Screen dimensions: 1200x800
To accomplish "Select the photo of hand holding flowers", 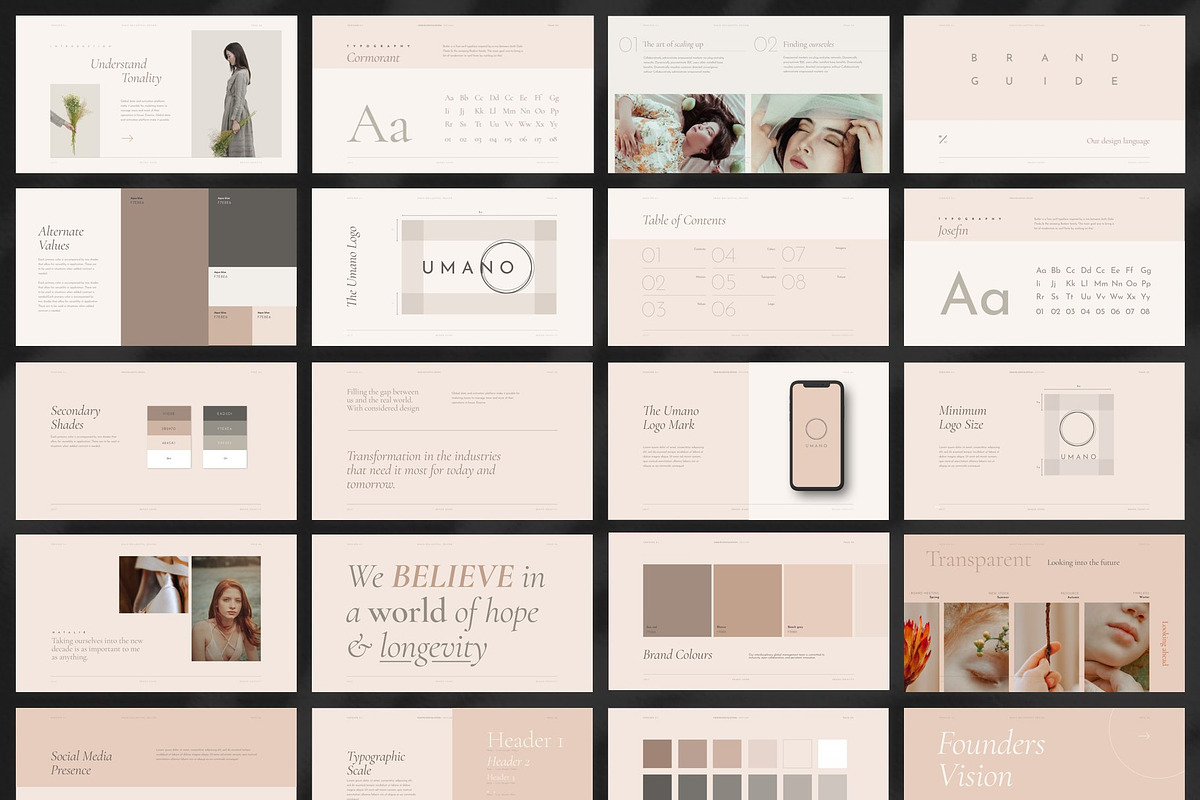I will [x=75, y=120].
